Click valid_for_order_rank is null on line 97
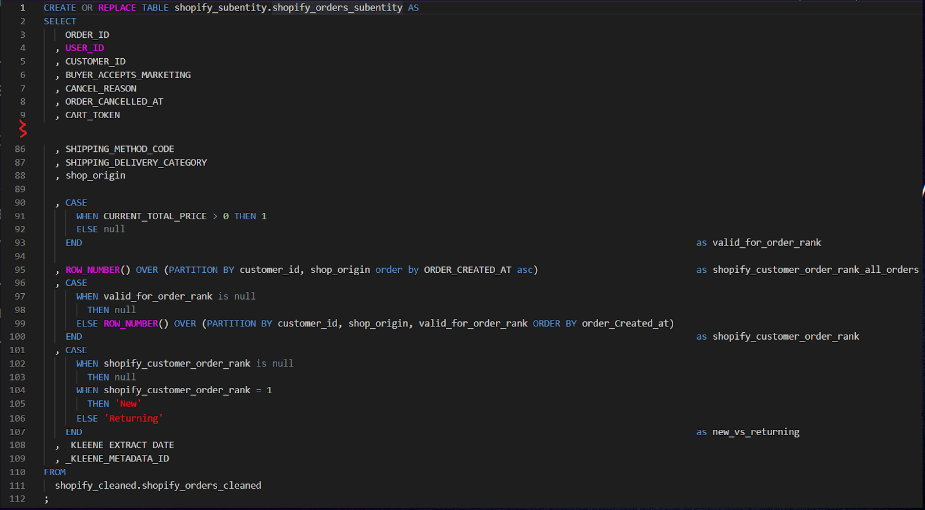Viewport: 925px width, 510px height. 179,297
